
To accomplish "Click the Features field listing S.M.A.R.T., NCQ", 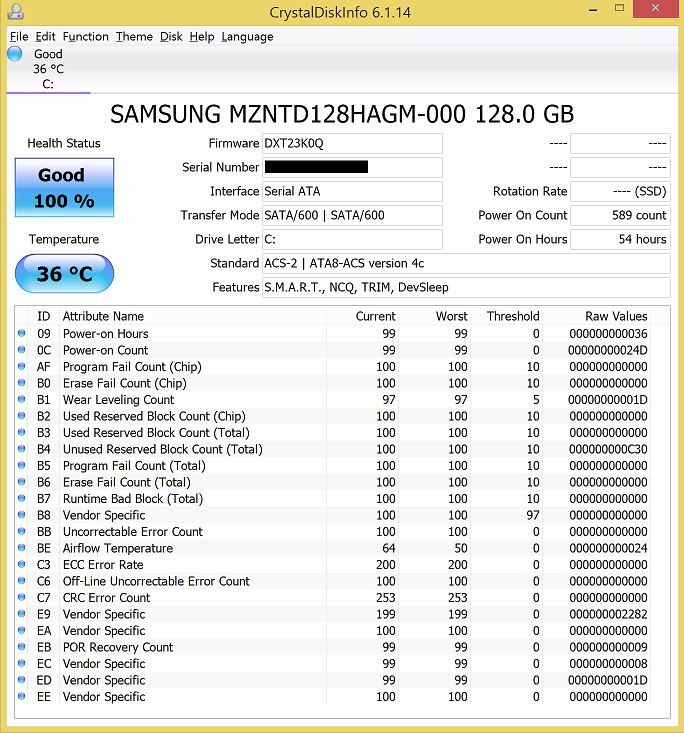I will point(466,287).
